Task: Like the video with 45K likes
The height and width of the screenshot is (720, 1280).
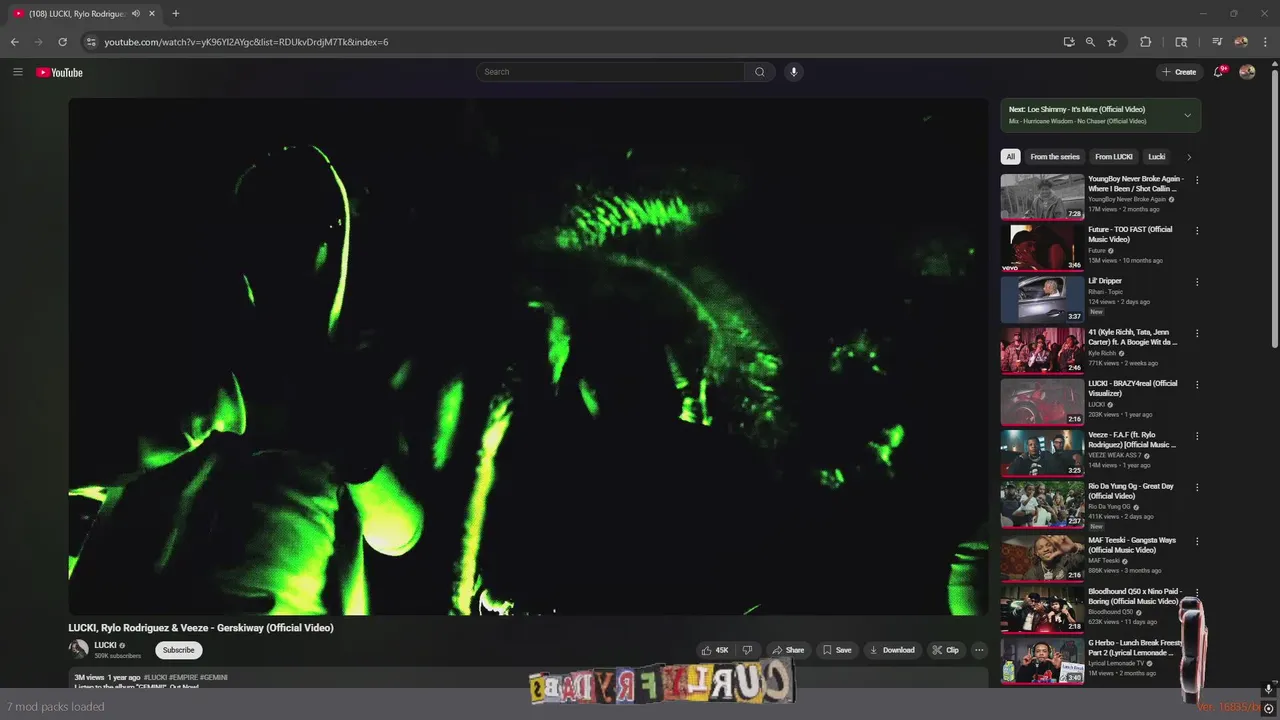Action: click(x=715, y=650)
